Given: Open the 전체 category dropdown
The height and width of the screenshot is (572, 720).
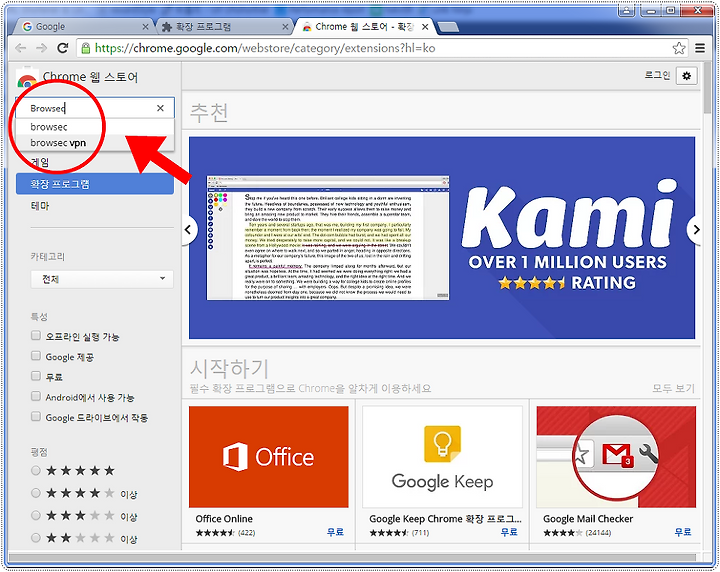Looking at the screenshot, I should pyautogui.click(x=102, y=279).
